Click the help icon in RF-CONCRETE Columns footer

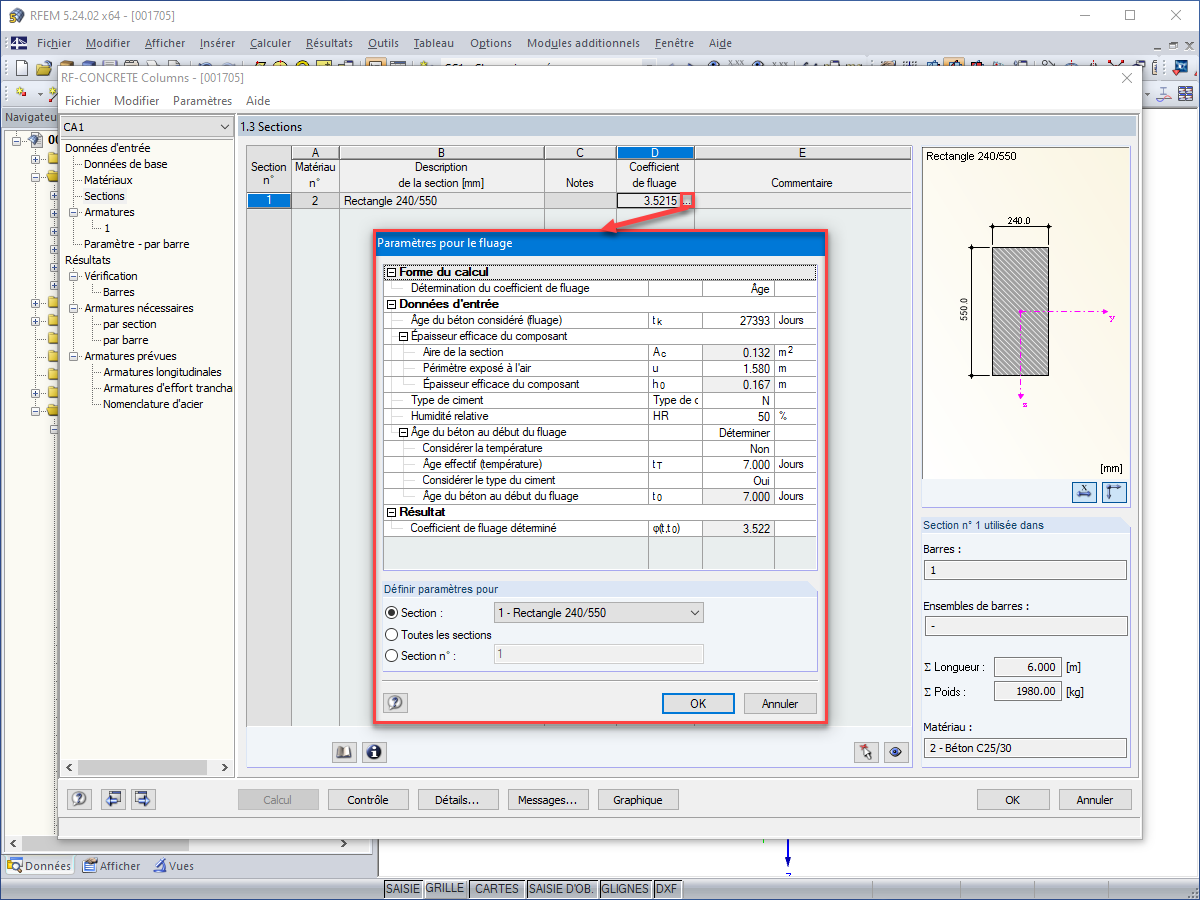click(80, 799)
